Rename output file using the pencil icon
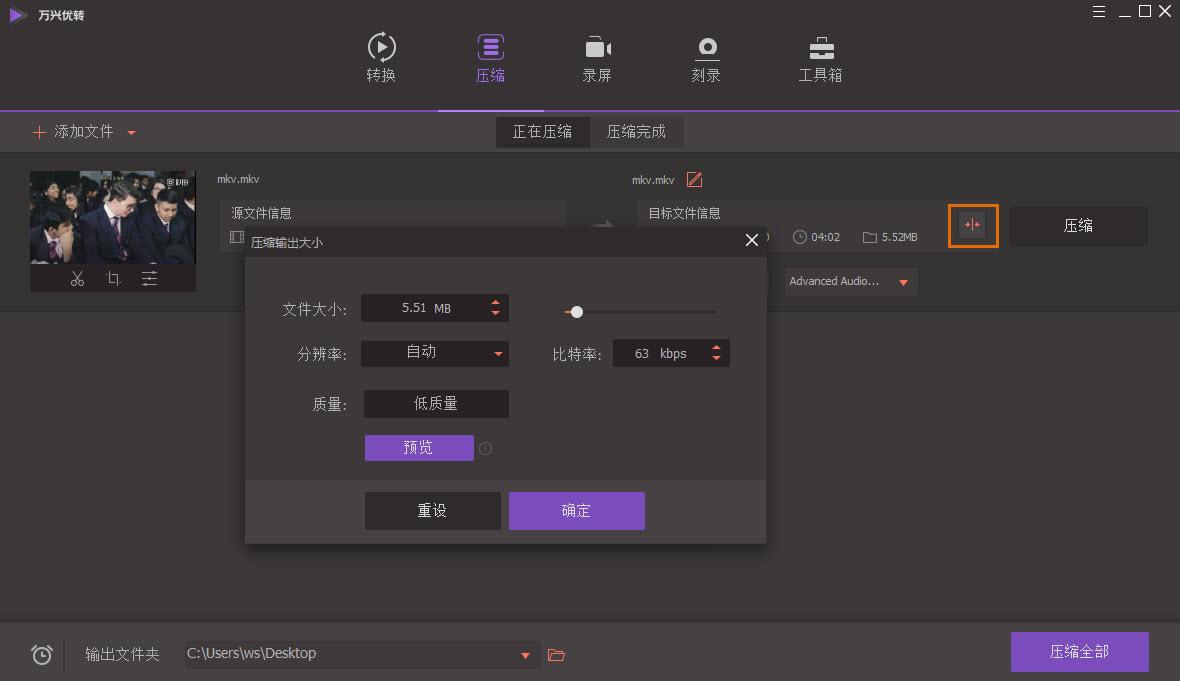The width and height of the screenshot is (1180, 681). pyautogui.click(x=694, y=180)
